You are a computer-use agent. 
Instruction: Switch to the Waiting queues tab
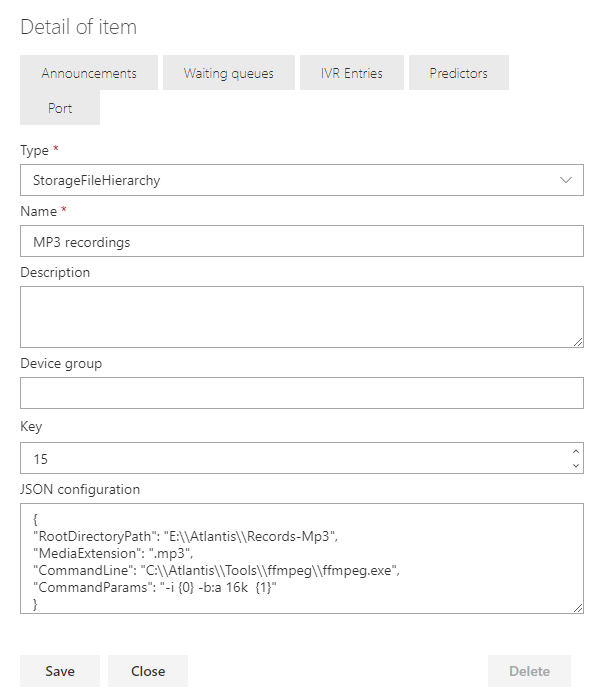click(229, 73)
